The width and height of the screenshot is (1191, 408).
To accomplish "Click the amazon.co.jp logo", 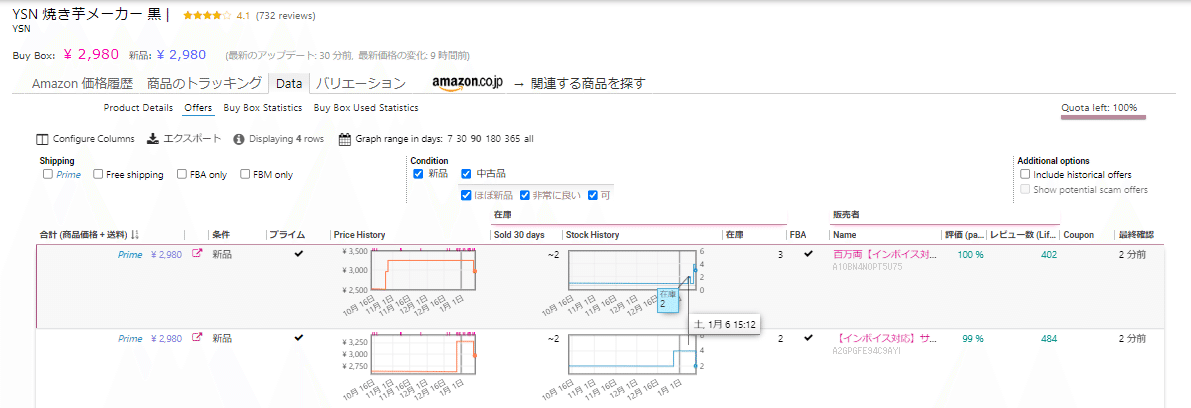I will [467, 84].
